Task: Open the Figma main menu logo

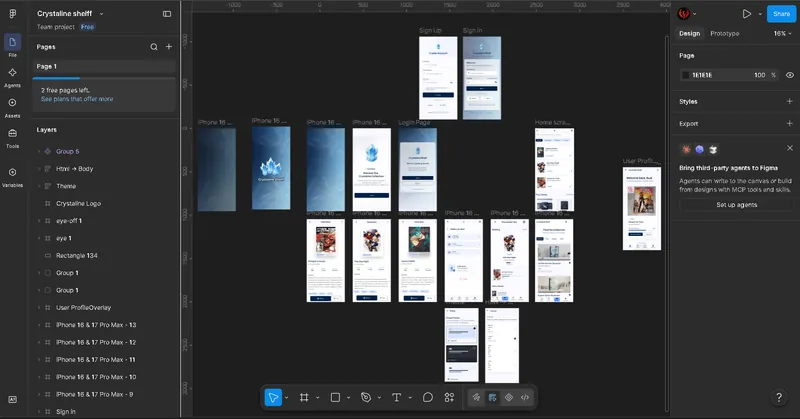Action: (x=12, y=14)
